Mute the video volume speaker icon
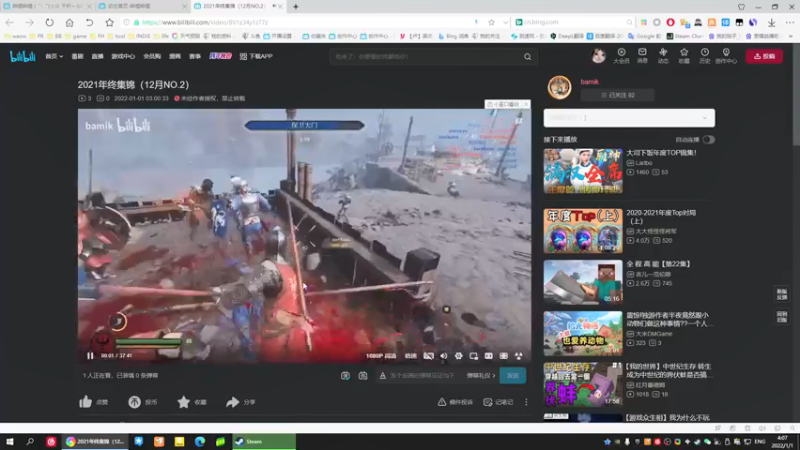This screenshot has width=800, height=450. [x=443, y=356]
